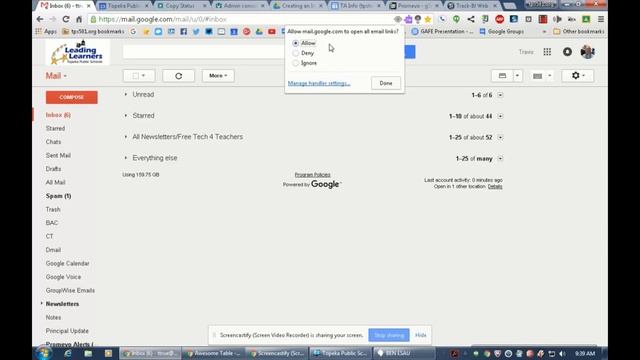Open the Inbox (6) folder
640x360 pixels.
58,115
